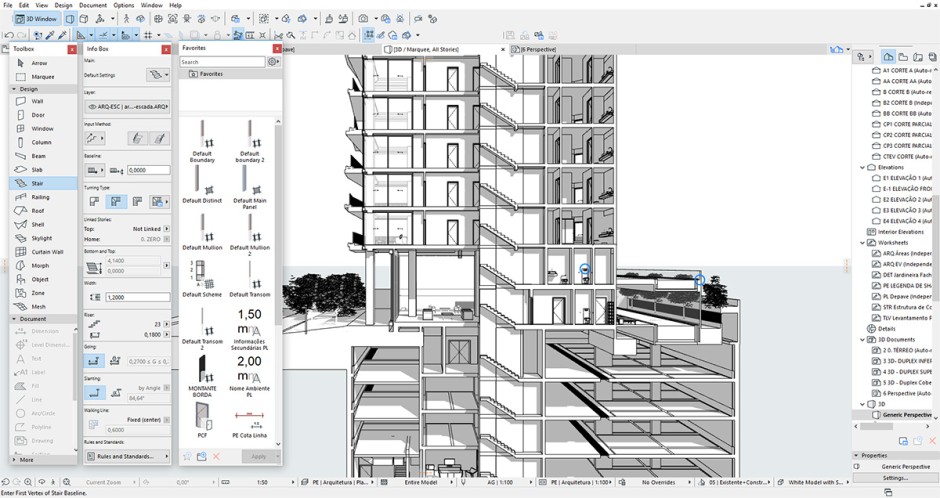Click the Favorites search field
940x498 pixels.
click(222, 61)
